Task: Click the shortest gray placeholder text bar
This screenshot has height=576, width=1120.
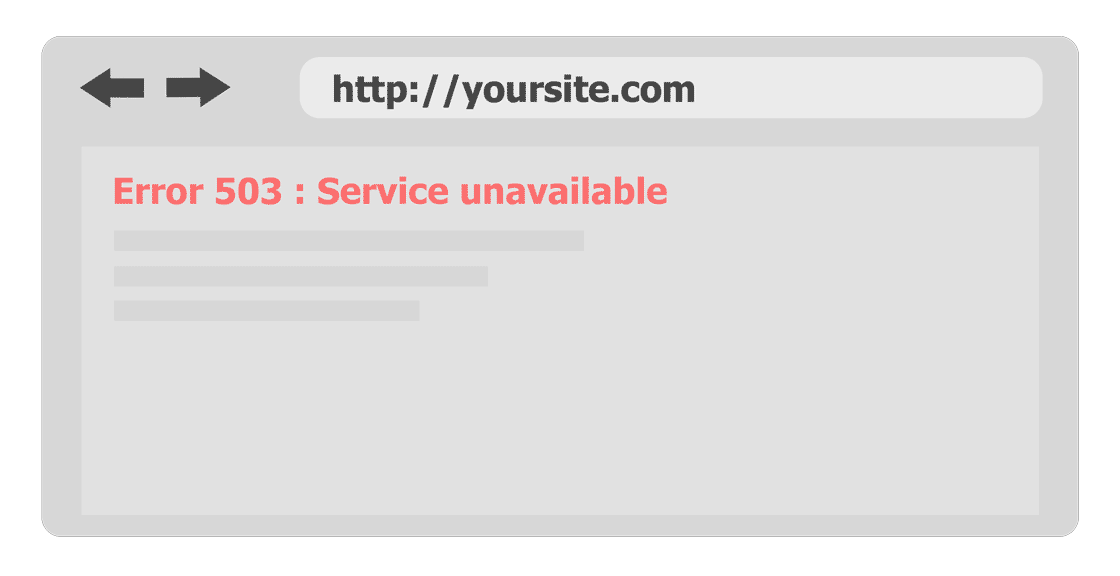Action: pyautogui.click(x=266, y=311)
